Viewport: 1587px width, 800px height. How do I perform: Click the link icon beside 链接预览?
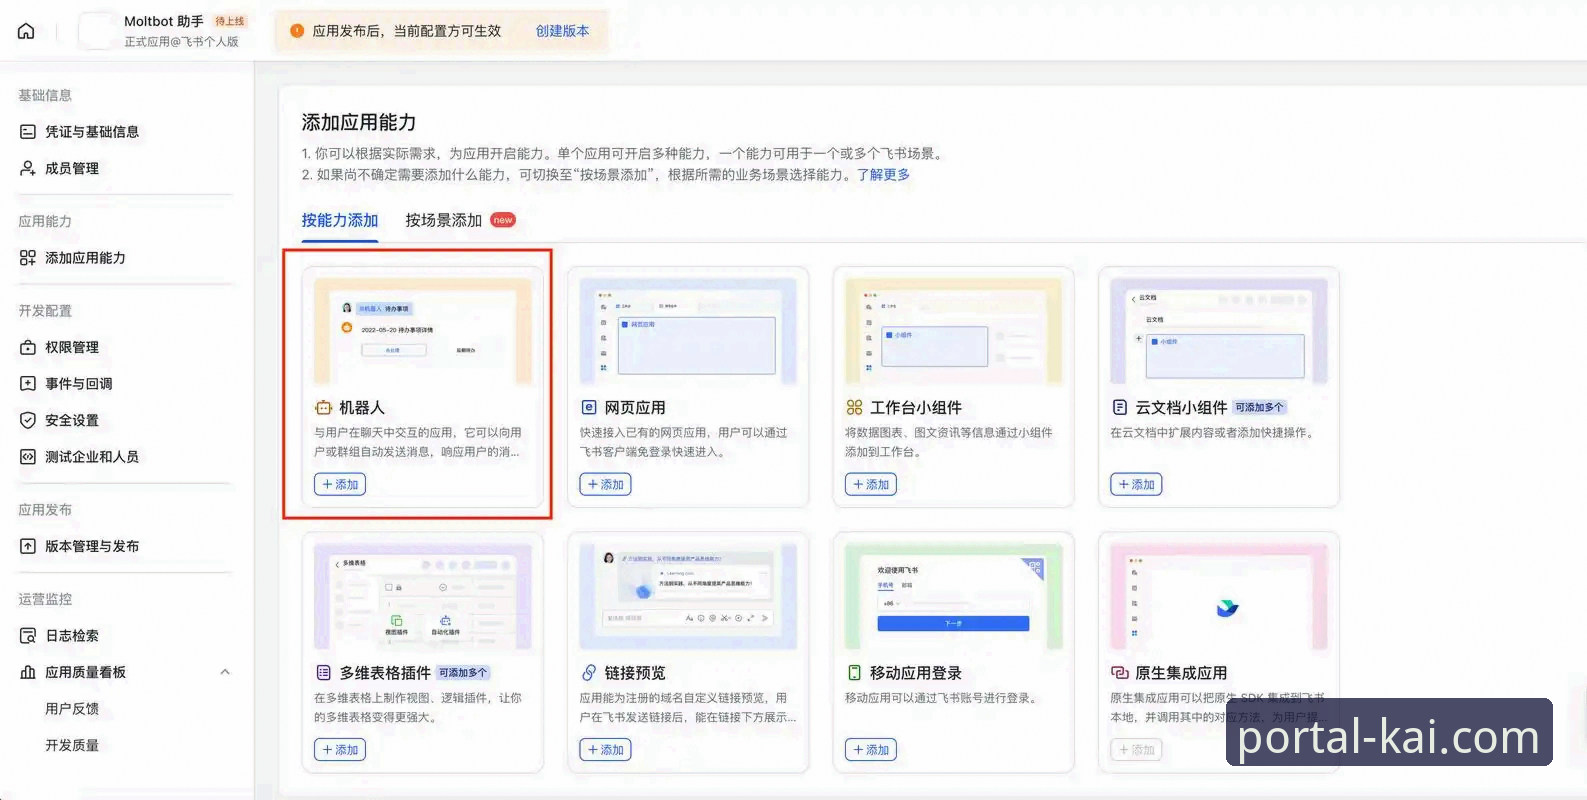(x=589, y=673)
